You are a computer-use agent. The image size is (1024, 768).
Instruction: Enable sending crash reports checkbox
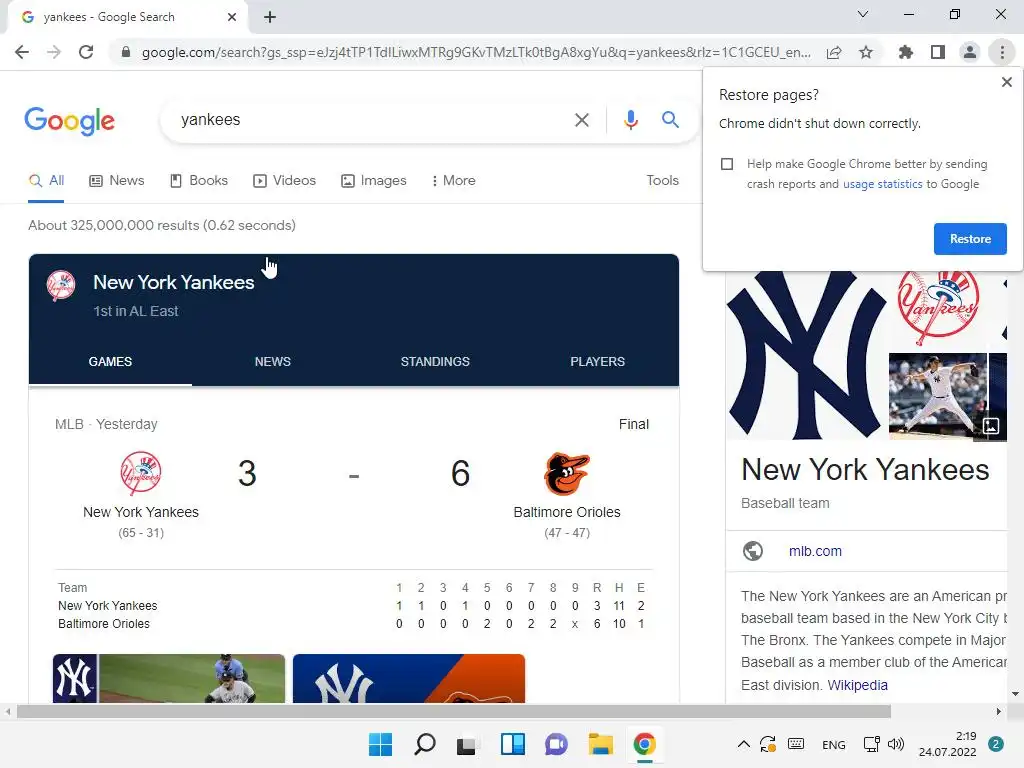(727, 164)
